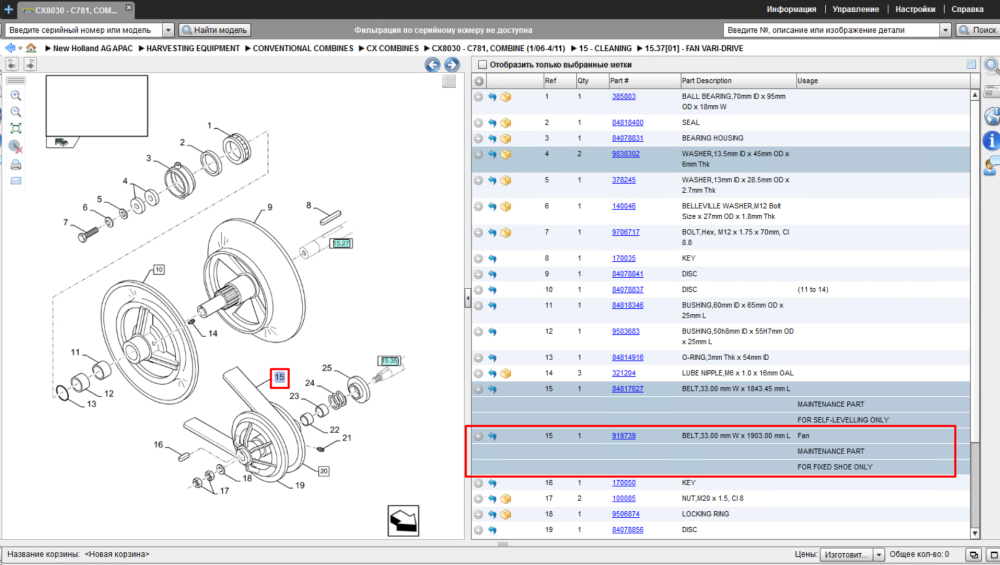Open part number link 919739

(x=624, y=436)
